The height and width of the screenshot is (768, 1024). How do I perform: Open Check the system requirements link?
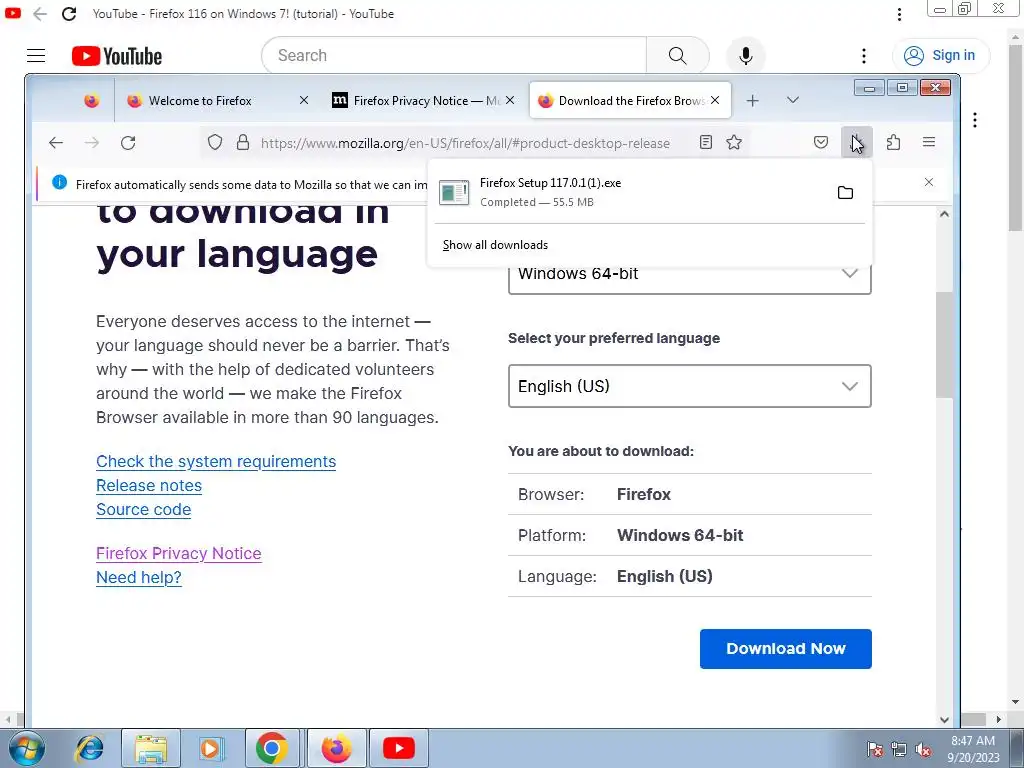pos(216,462)
